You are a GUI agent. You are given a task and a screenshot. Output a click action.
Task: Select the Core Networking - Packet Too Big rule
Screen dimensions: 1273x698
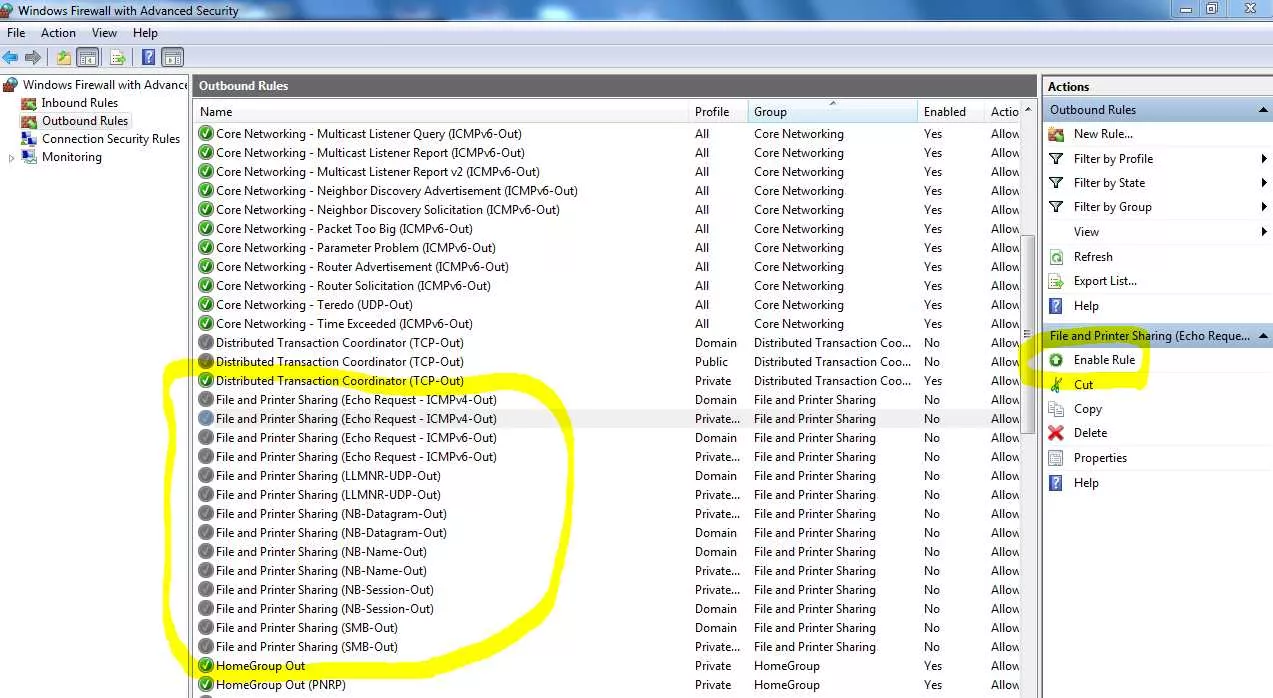coord(344,229)
